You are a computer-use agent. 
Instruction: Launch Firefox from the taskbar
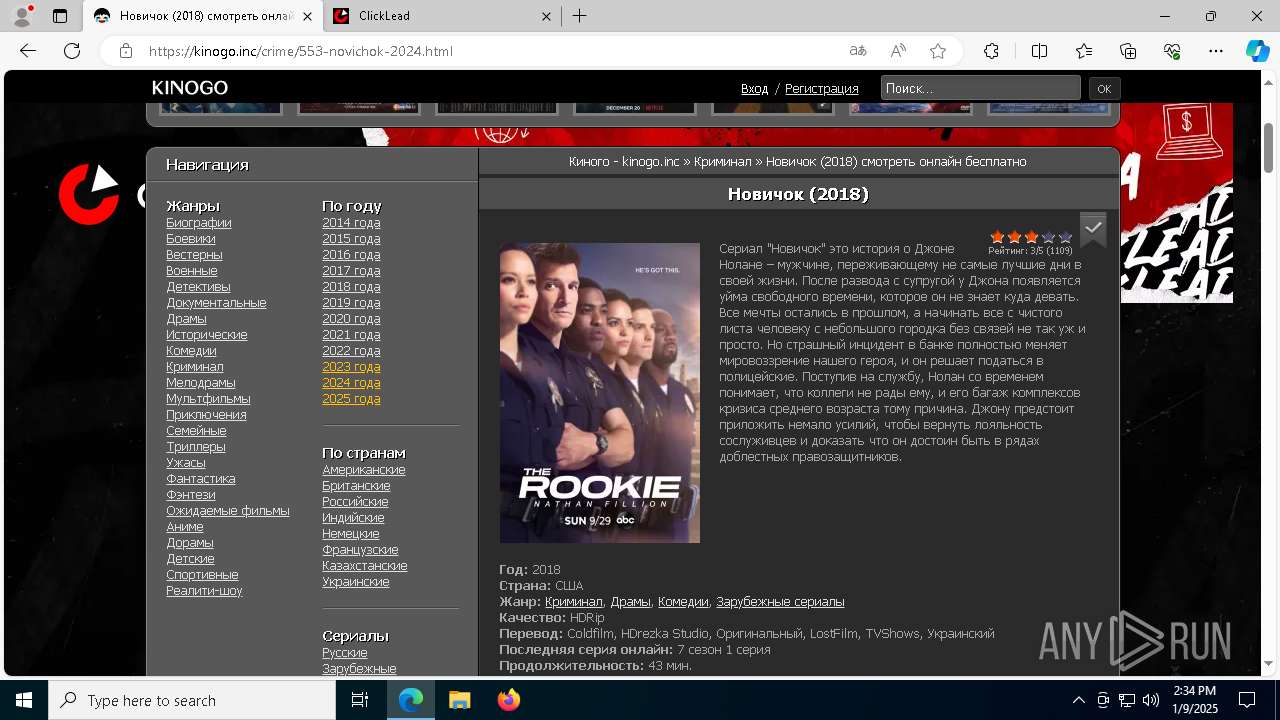coord(508,700)
